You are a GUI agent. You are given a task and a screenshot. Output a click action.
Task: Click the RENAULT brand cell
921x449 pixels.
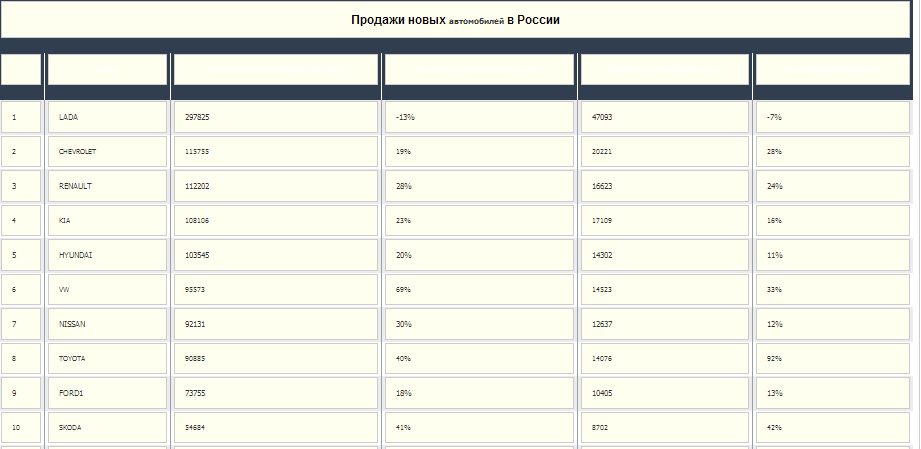click(107, 186)
